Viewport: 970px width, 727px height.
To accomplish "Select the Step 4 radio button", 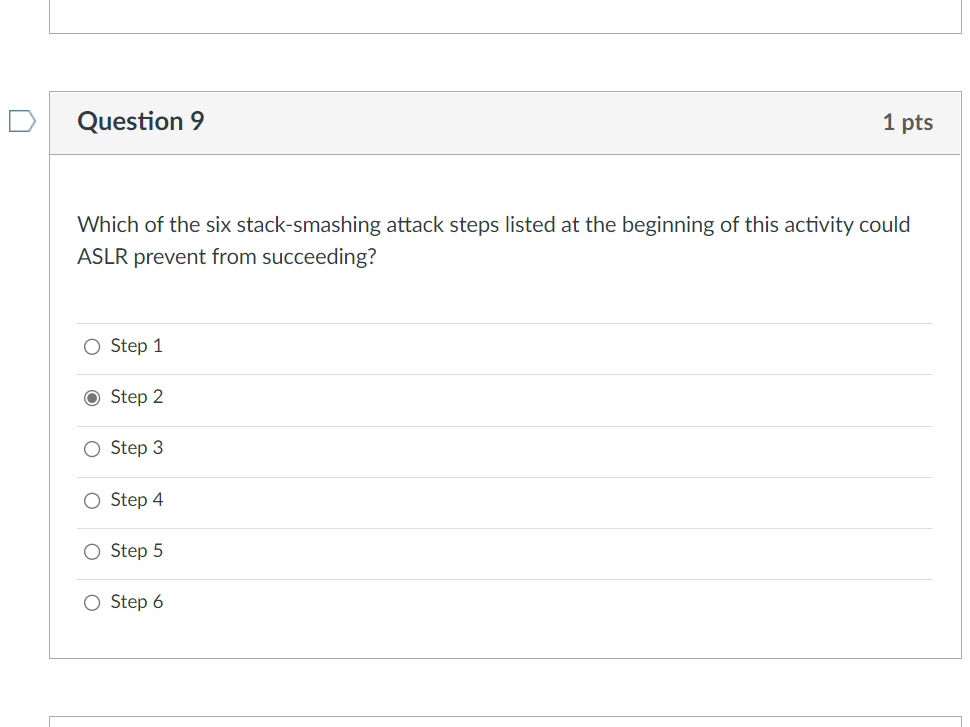I will tap(92, 500).
